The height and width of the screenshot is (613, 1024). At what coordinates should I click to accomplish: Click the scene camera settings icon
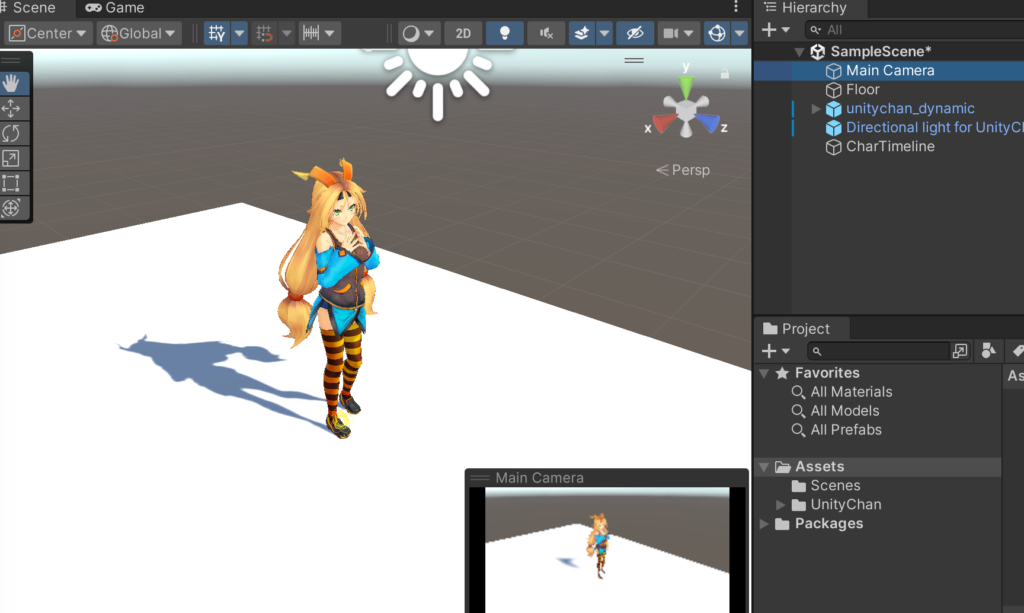pyautogui.click(x=671, y=33)
